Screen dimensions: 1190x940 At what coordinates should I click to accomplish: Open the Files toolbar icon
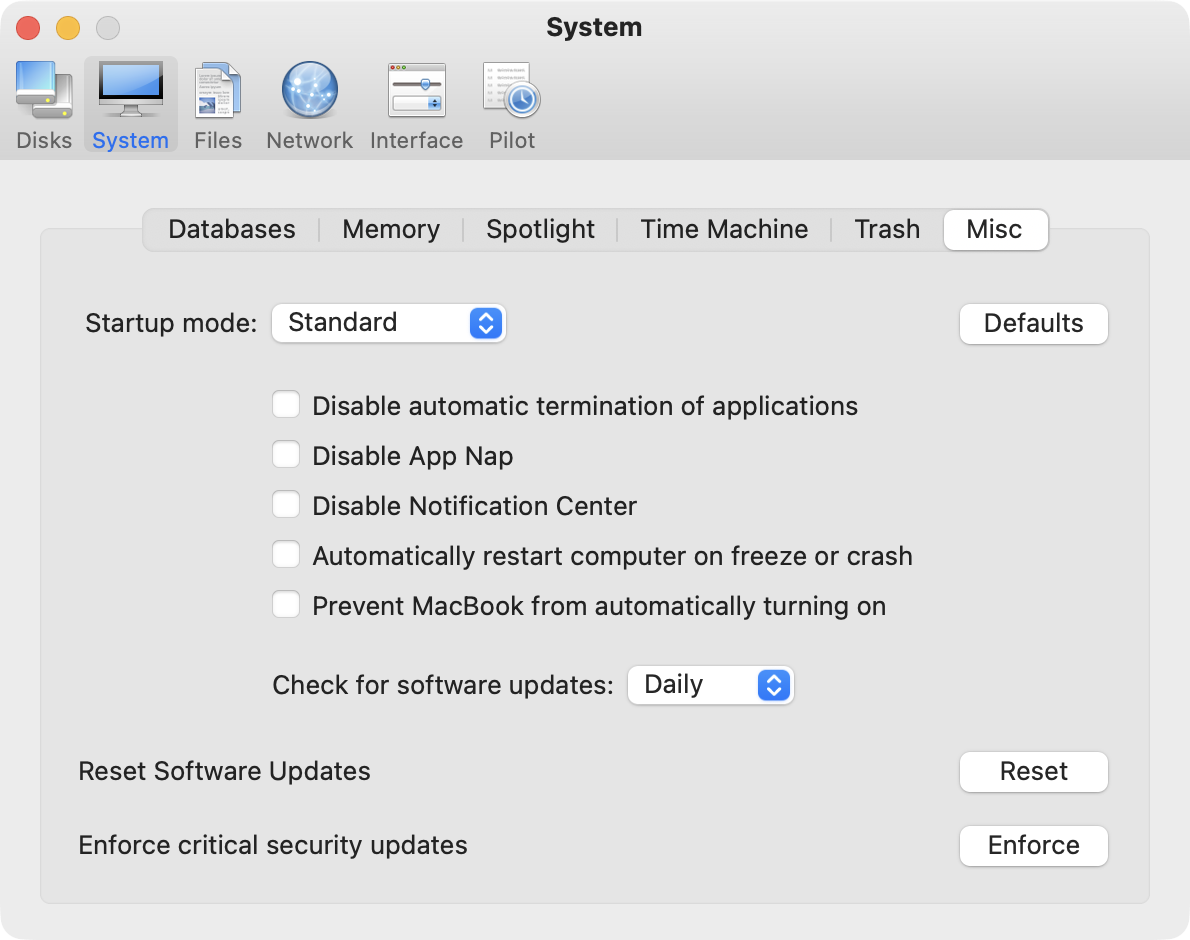(218, 91)
